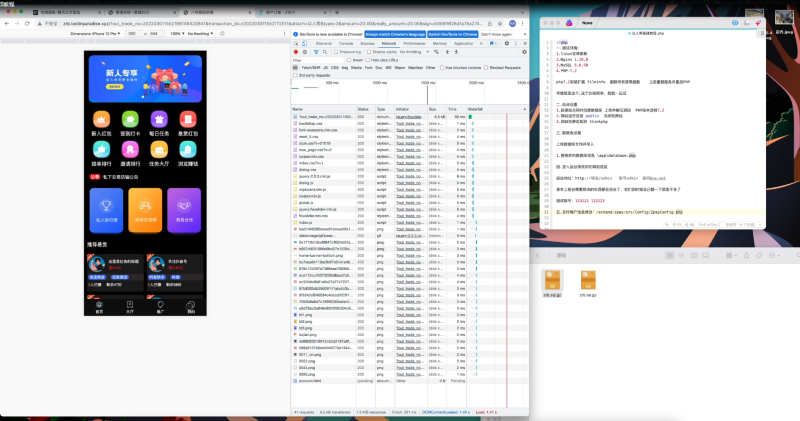The width and height of the screenshot is (800, 421).
Task: Open Network panel No throttling dropdown
Action: pos(414,52)
